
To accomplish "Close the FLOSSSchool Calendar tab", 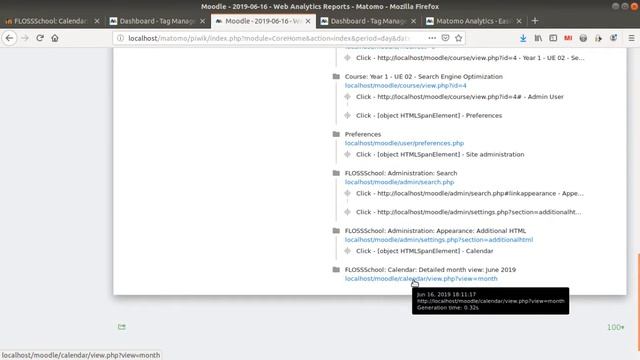I will 97,21.
